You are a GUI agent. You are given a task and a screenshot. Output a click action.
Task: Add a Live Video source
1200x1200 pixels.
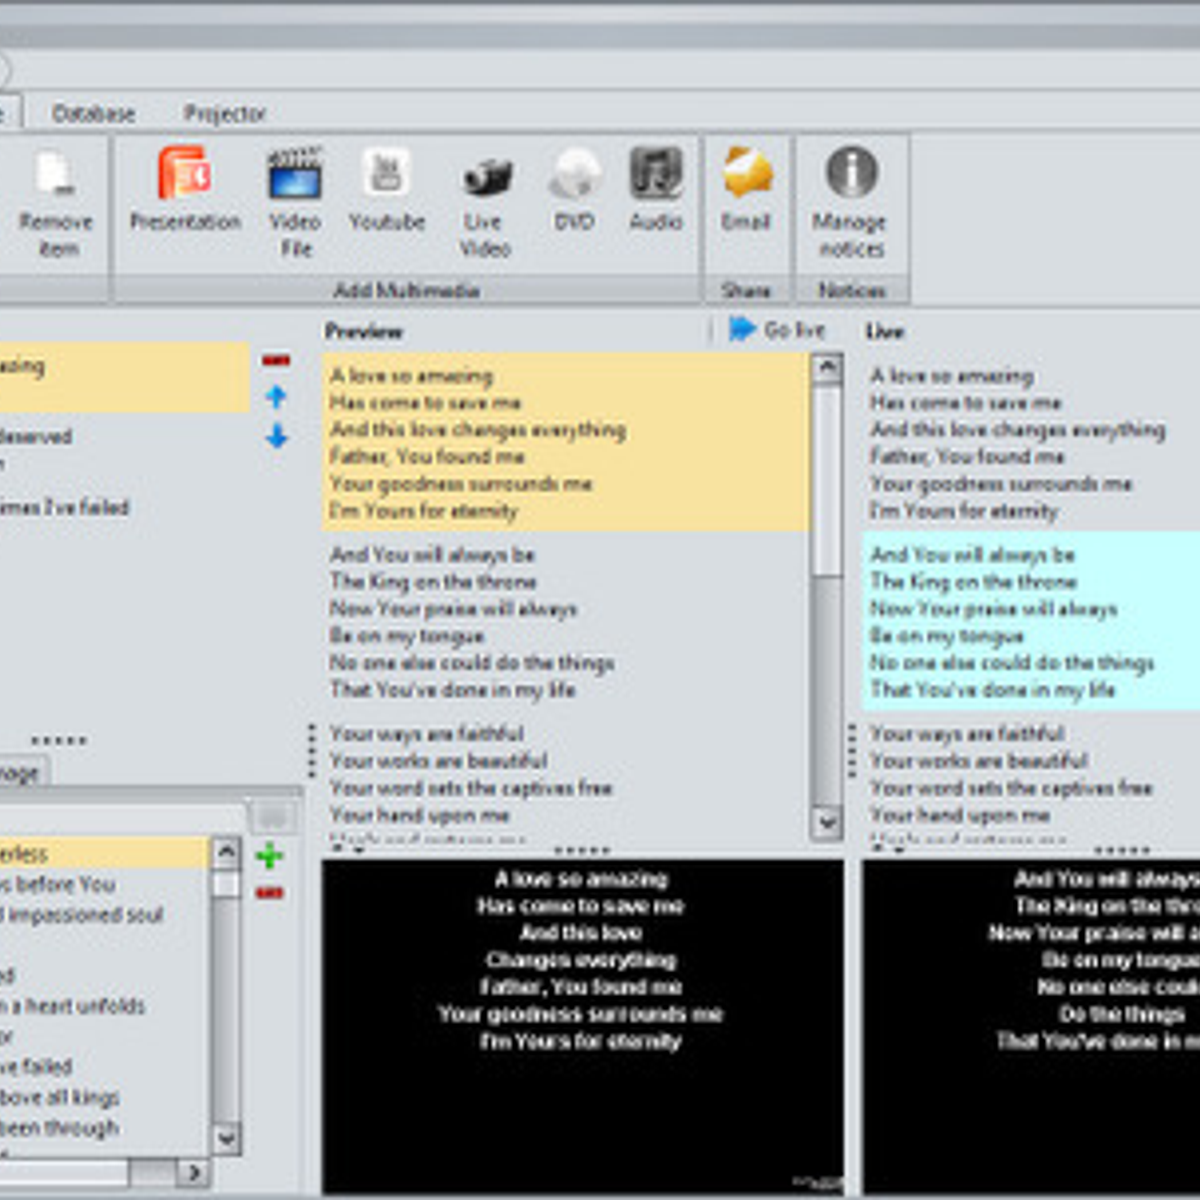click(485, 203)
